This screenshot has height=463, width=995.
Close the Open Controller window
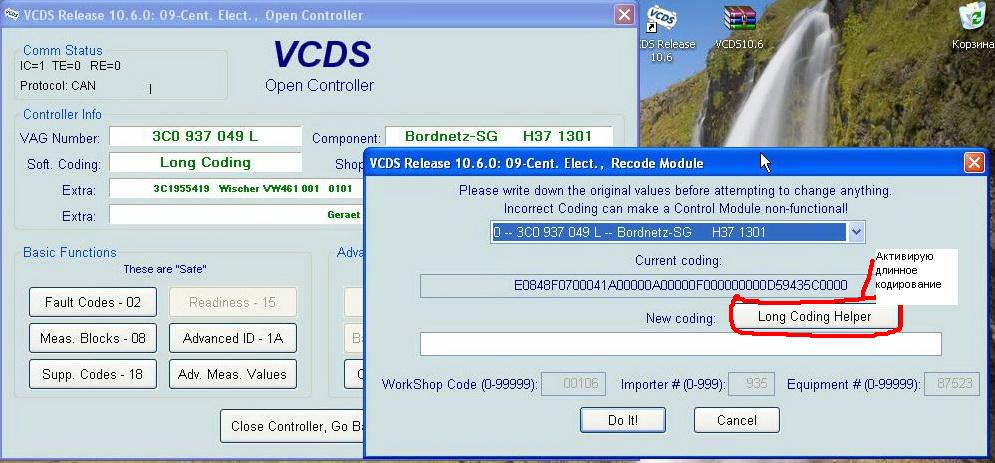(x=624, y=15)
